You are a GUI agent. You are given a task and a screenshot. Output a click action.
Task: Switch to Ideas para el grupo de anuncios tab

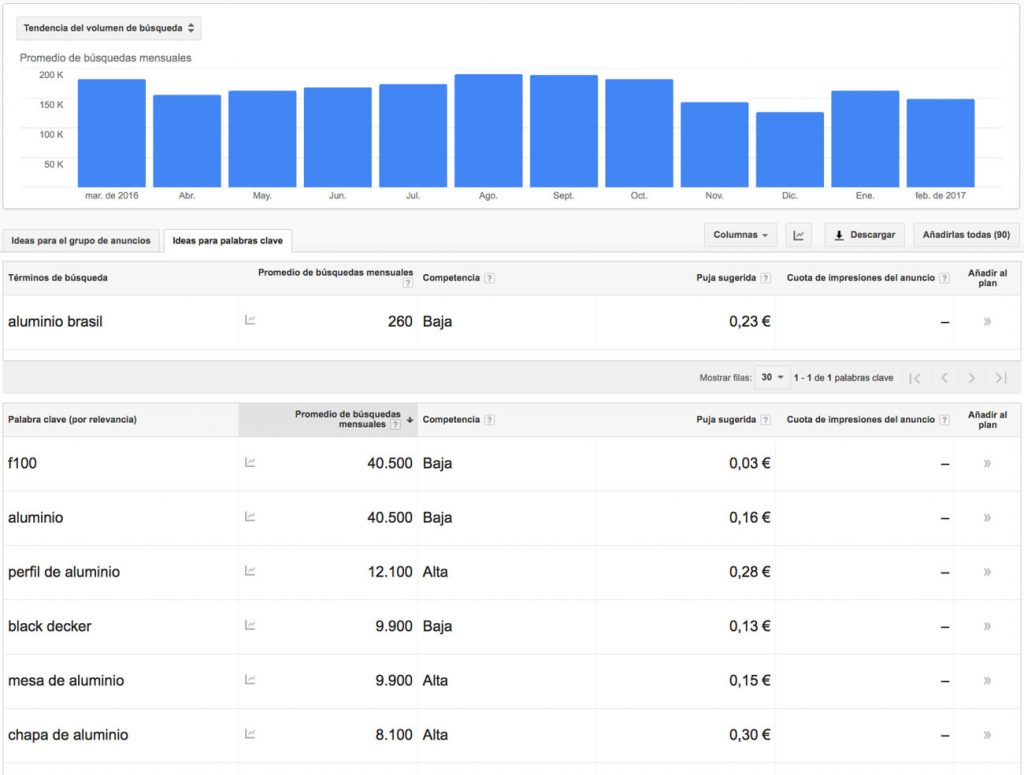pos(81,241)
